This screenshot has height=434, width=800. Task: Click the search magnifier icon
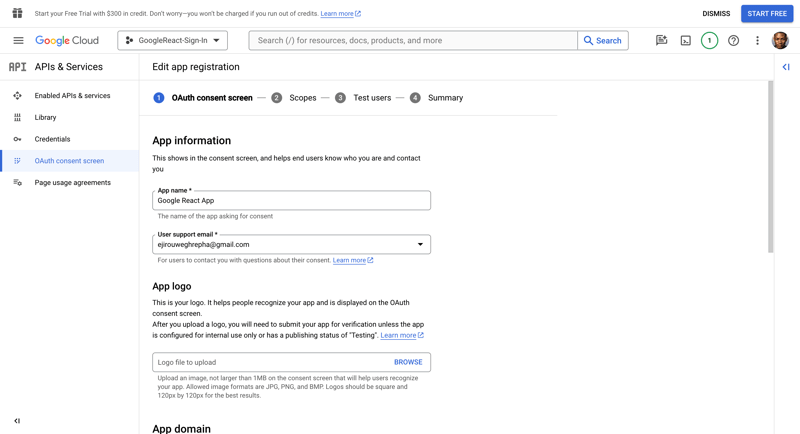[x=588, y=40]
